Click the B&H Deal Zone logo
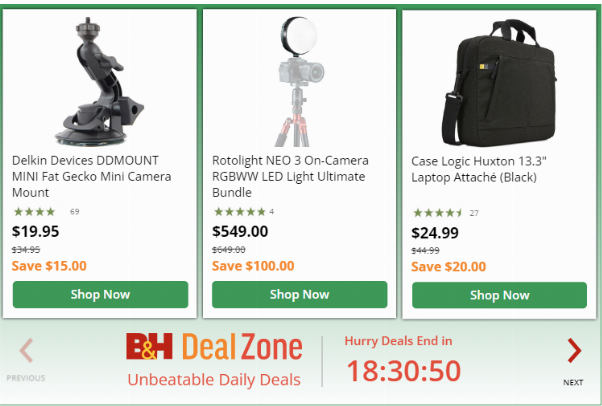Image resolution: width=602 pixels, height=406 pixels. point(214,347)
